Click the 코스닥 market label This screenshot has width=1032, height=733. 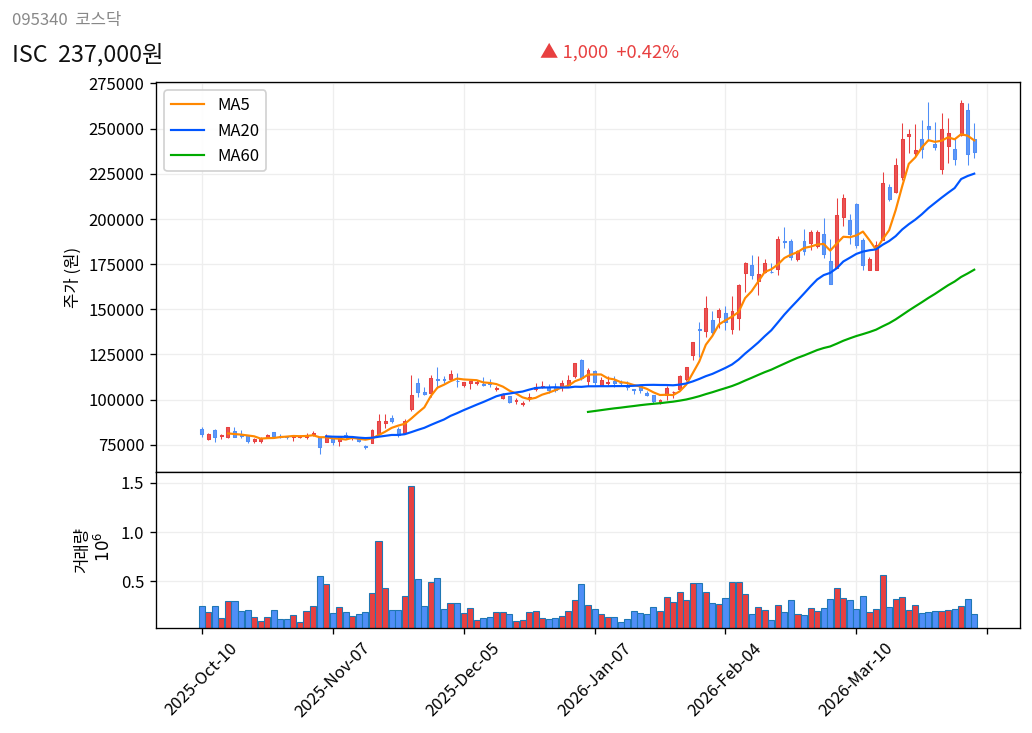(98, 19)
